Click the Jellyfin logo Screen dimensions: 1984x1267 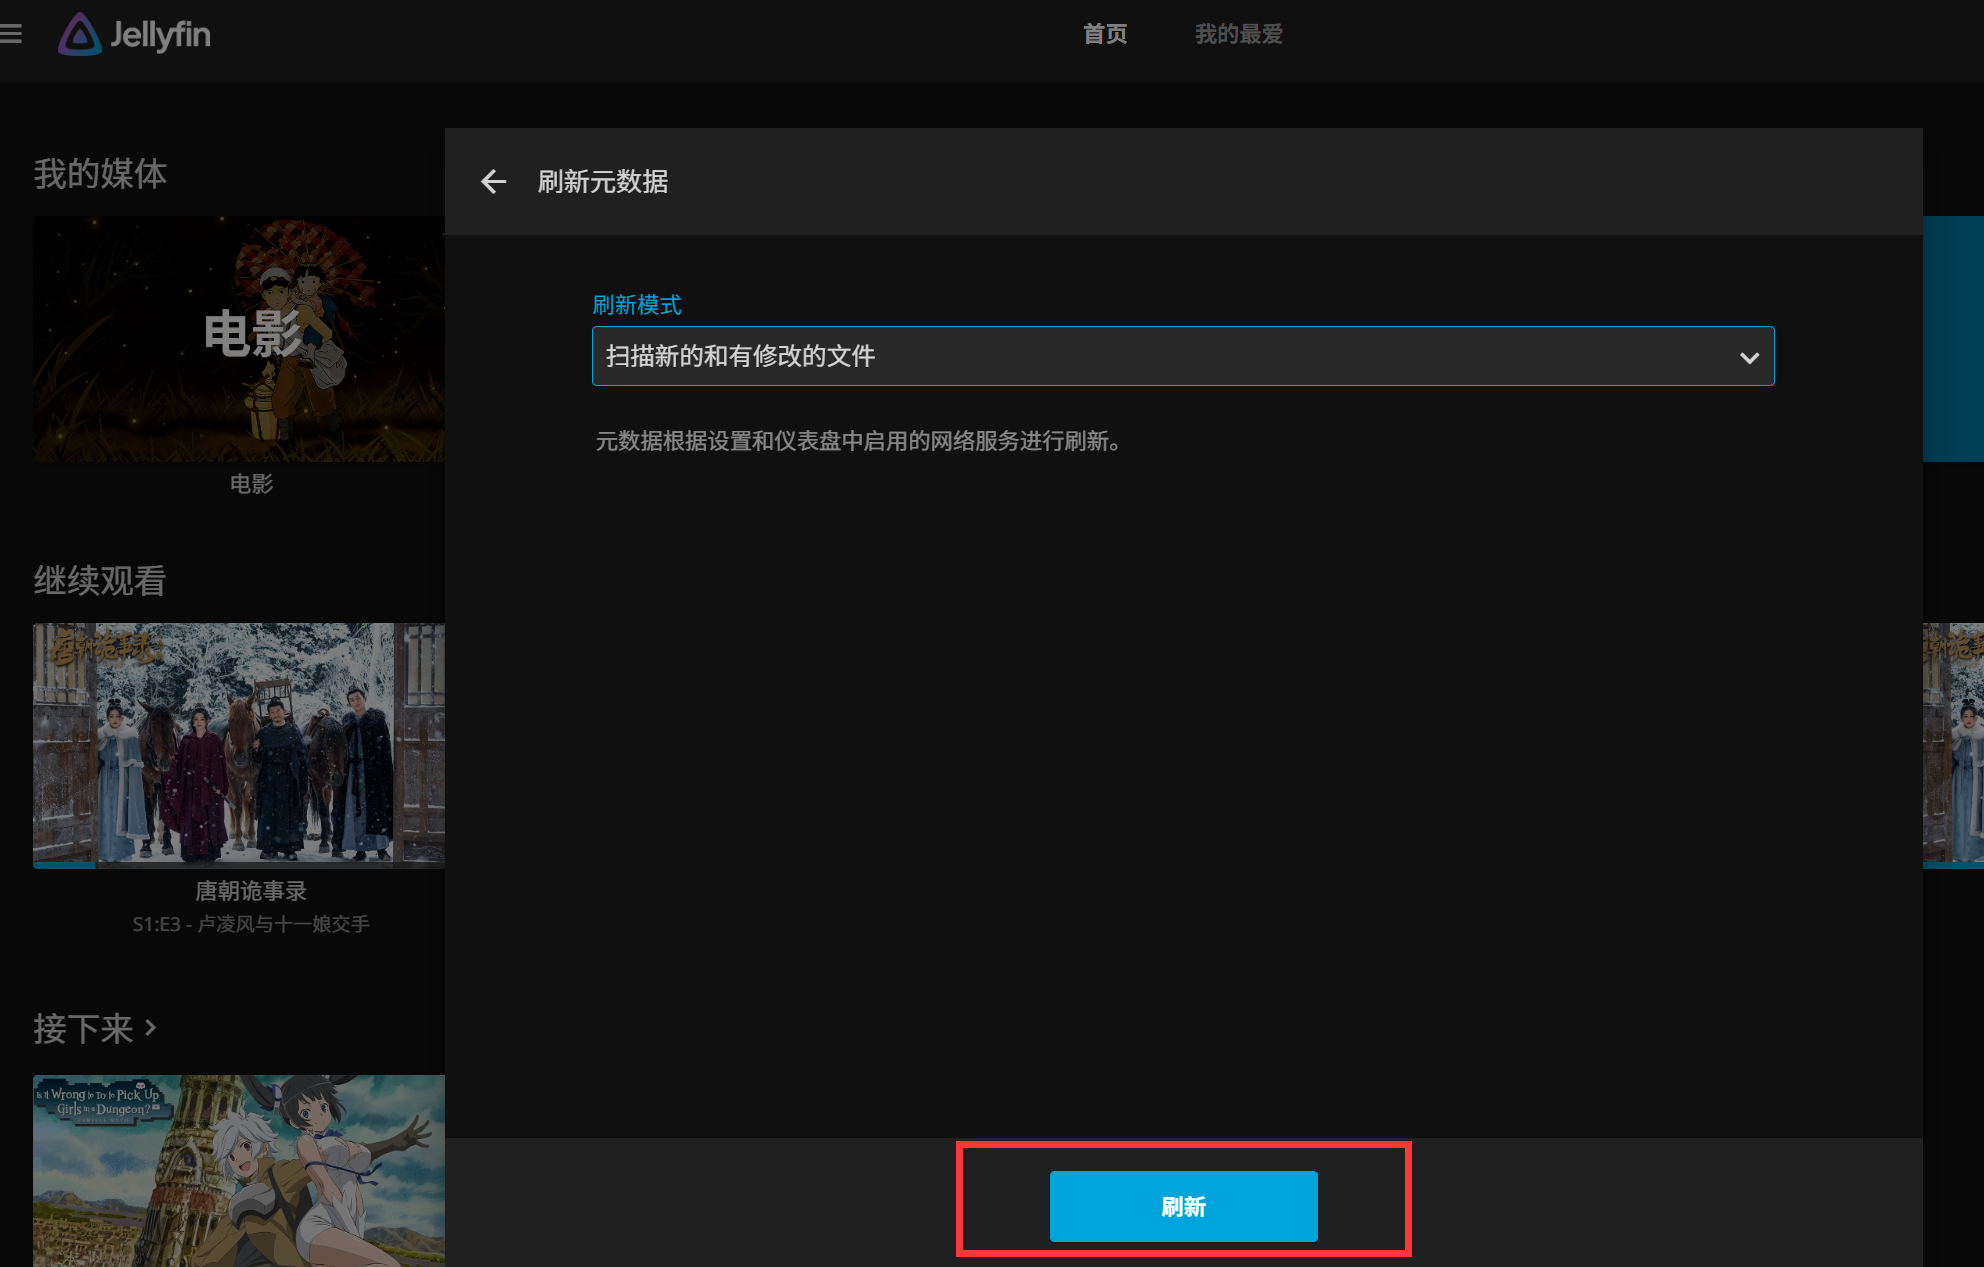pyautogui.click(x=134, y=34)
